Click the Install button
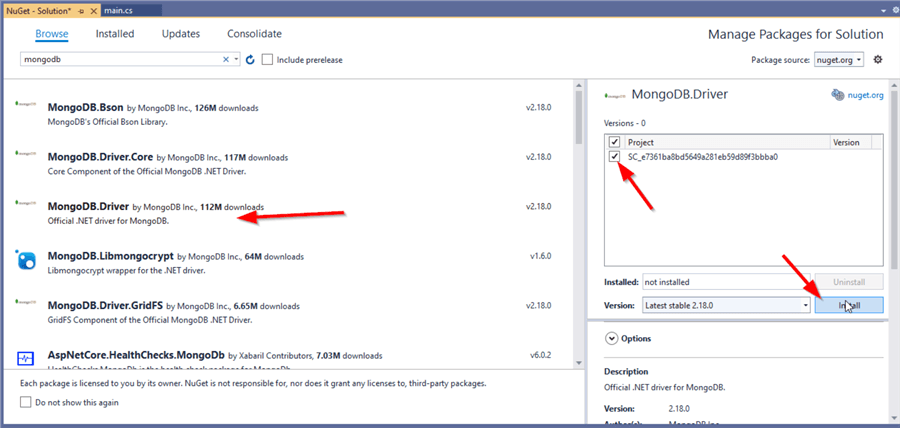This screenshot has height=428, width=900. click(849, 305)
